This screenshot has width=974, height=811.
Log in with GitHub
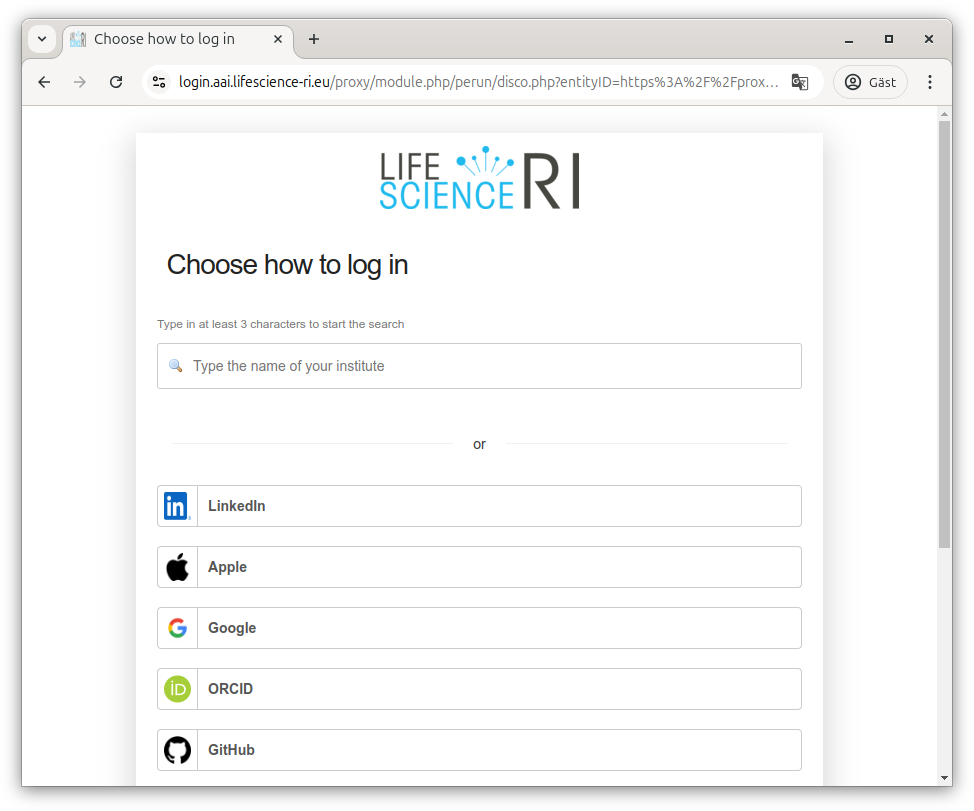click(x=479, y=750)
